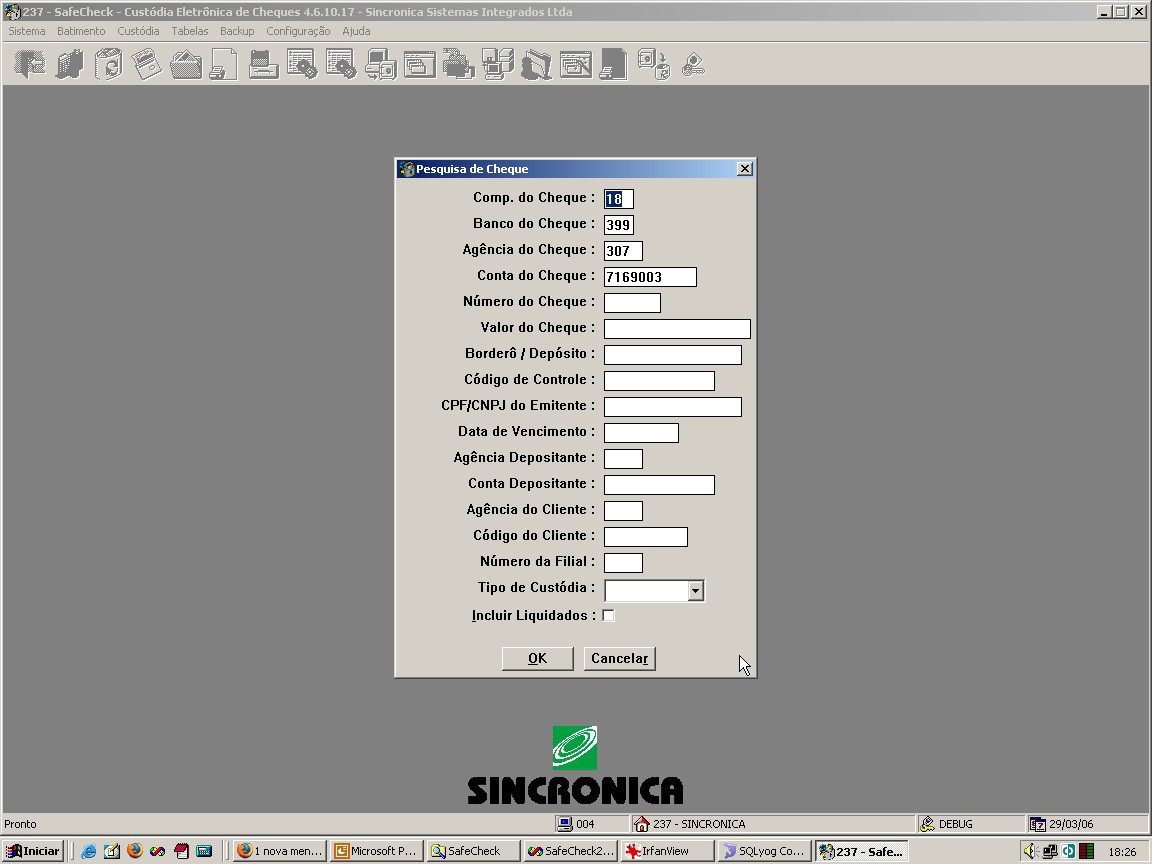Screen dimensions: 1152x864
Task: Open Internet Explorer quick launch icon
Action: coord(88,851)
